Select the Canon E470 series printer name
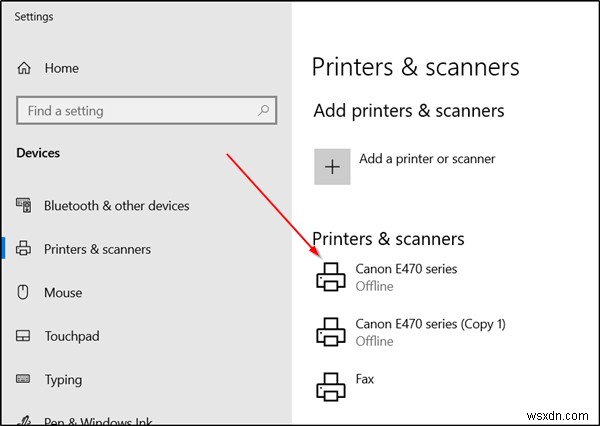The width and height of the screenshot is (600, 426). [x=406, y=269]
